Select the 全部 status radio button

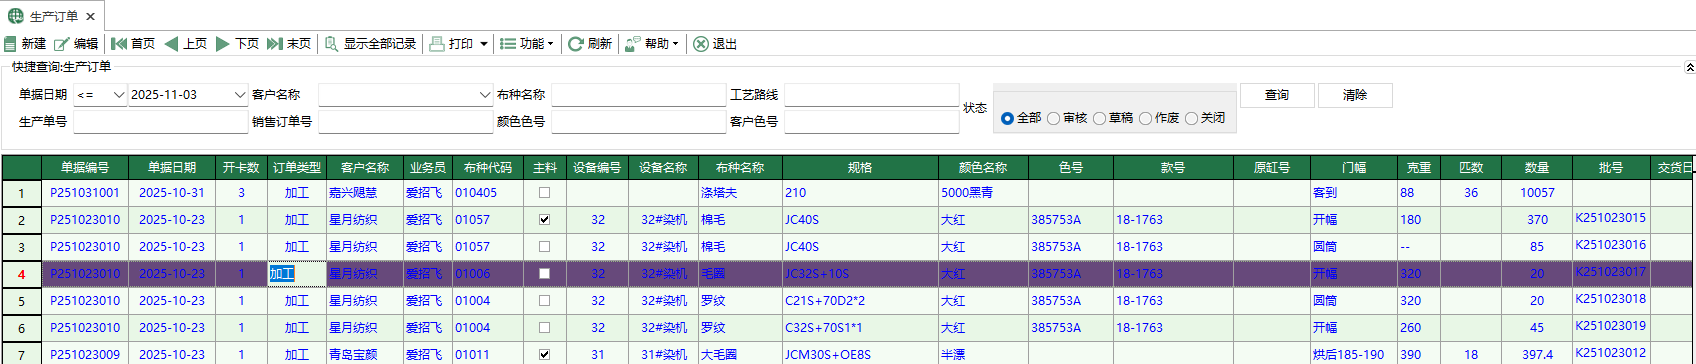click(x=1007, y=118)
